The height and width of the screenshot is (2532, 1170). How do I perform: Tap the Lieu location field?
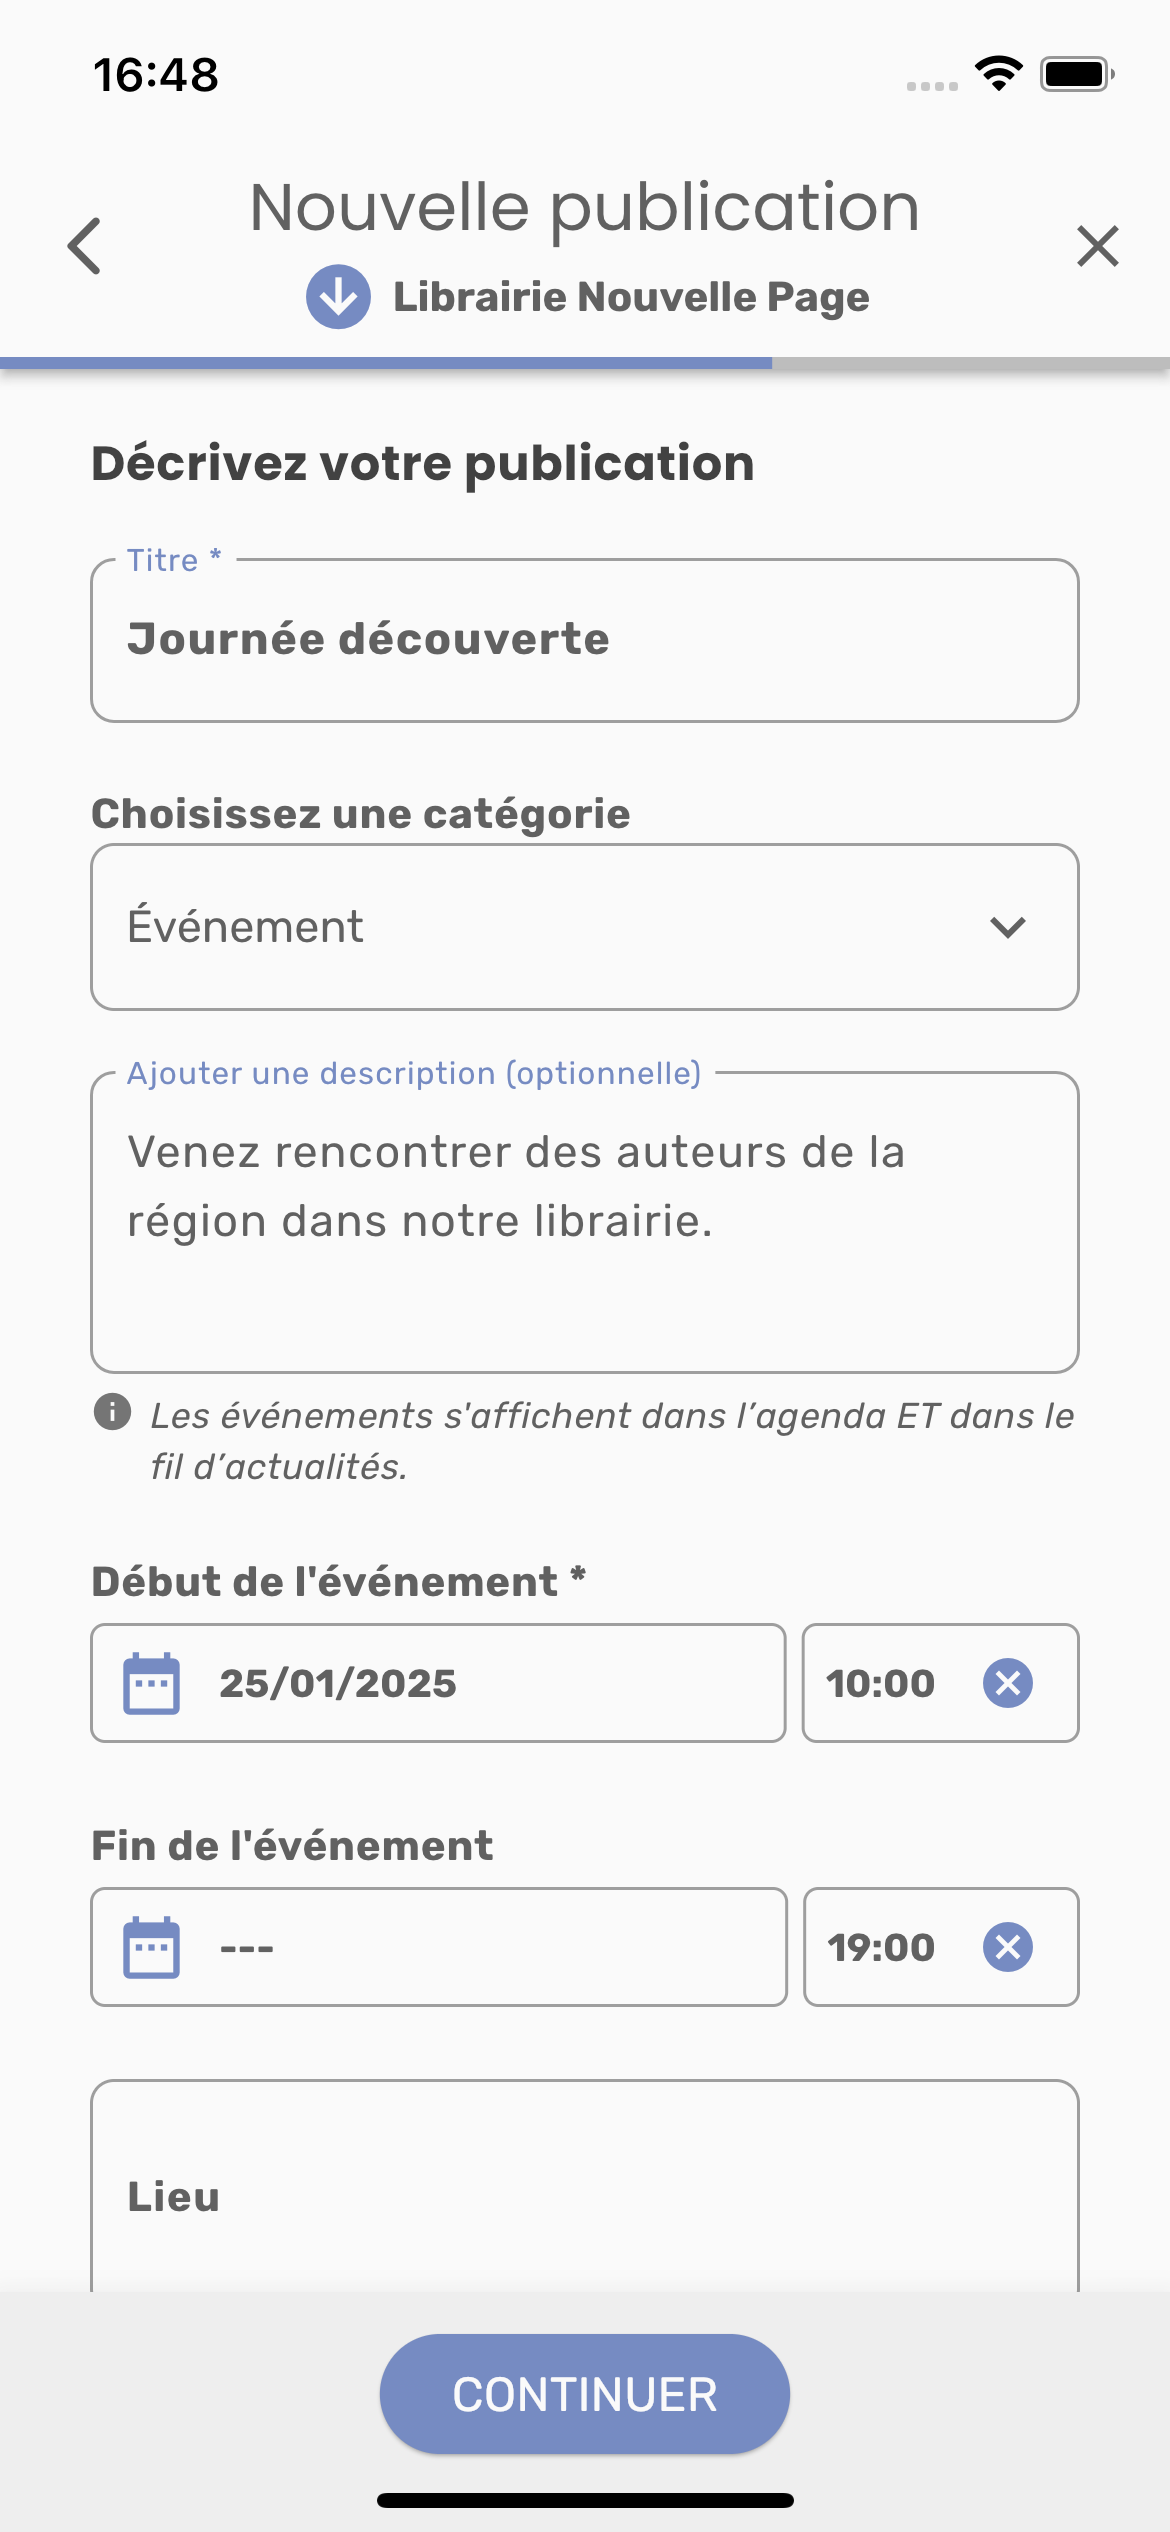[584, 2196]
